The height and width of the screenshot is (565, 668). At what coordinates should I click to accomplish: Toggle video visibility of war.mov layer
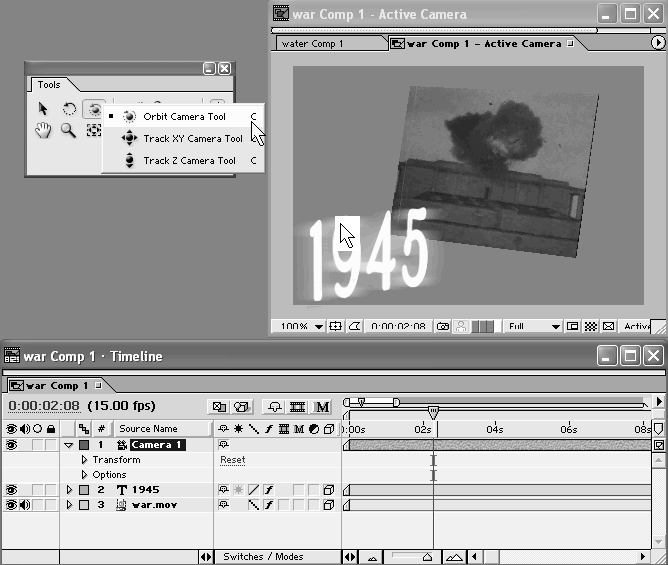tap(11, 505)
